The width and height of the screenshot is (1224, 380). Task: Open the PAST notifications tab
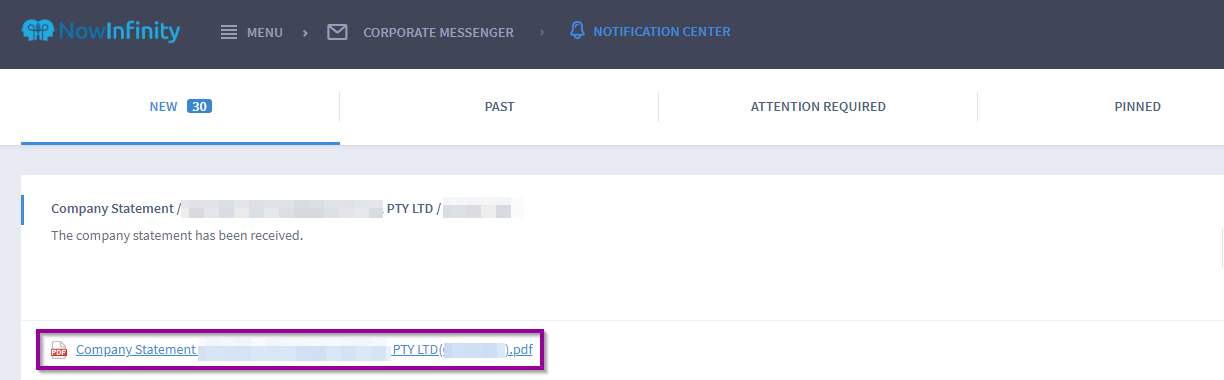tap(499, 107)
